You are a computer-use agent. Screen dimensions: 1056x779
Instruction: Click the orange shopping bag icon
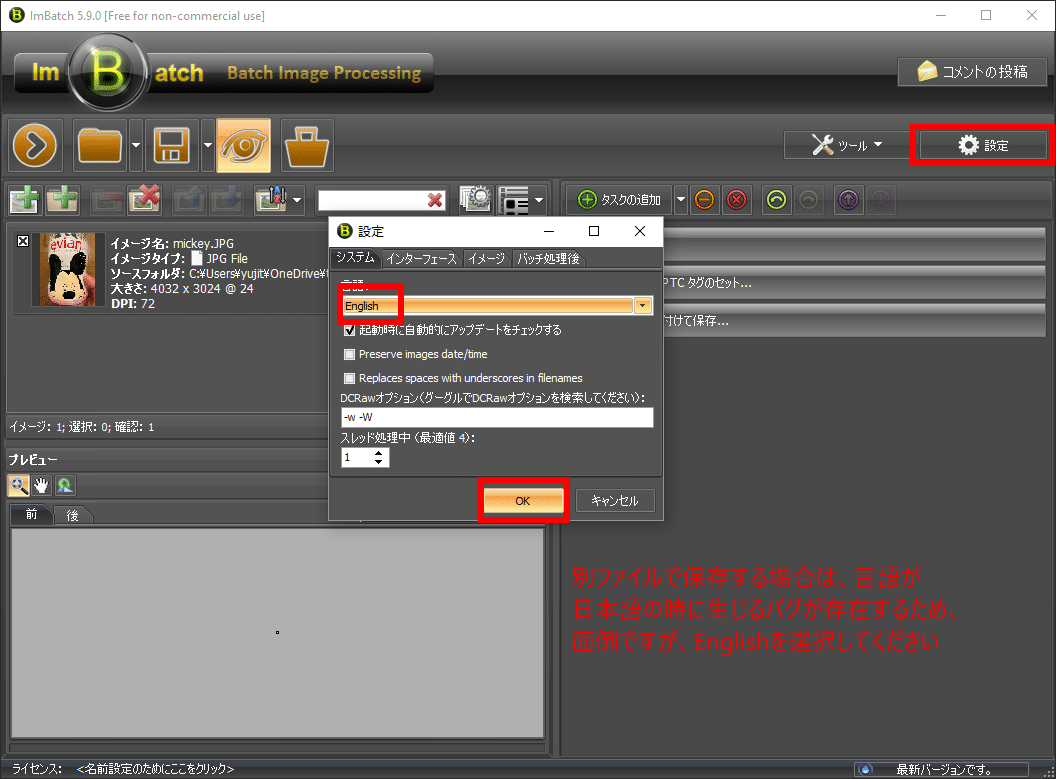click(307, 146)
